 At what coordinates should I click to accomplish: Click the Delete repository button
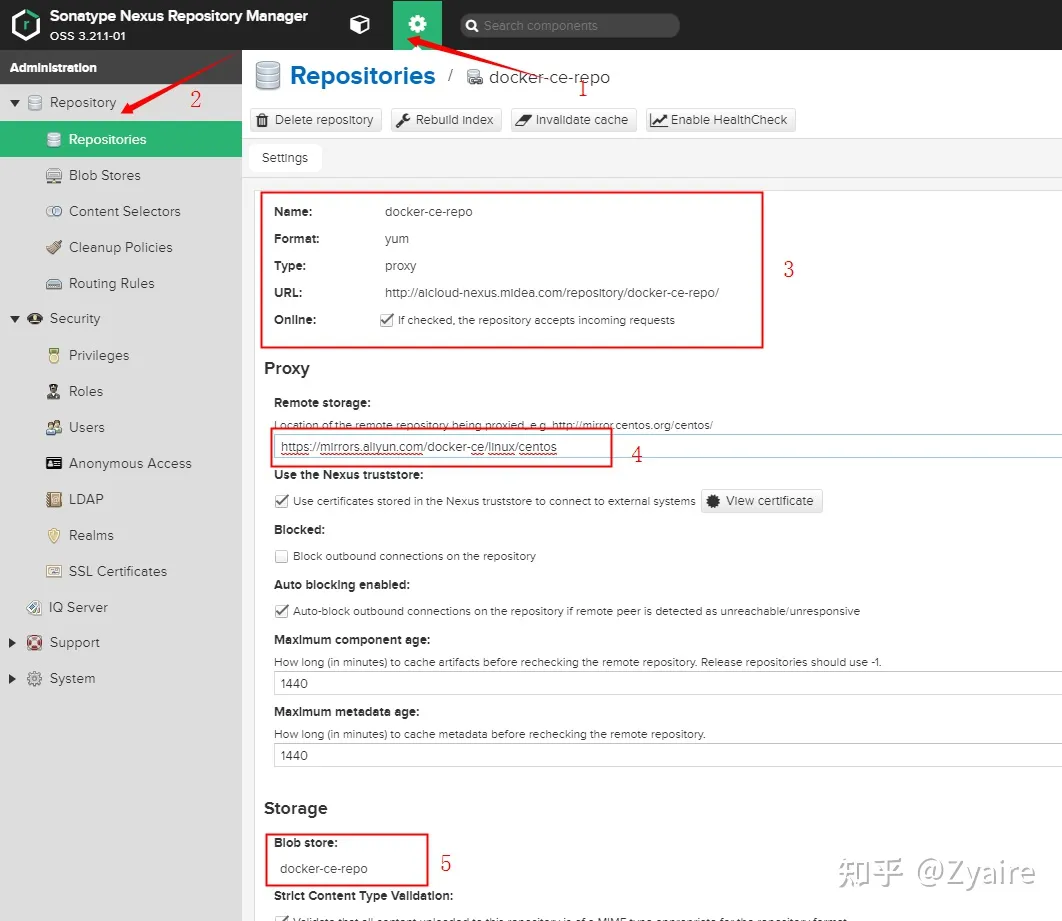(316, 120)
